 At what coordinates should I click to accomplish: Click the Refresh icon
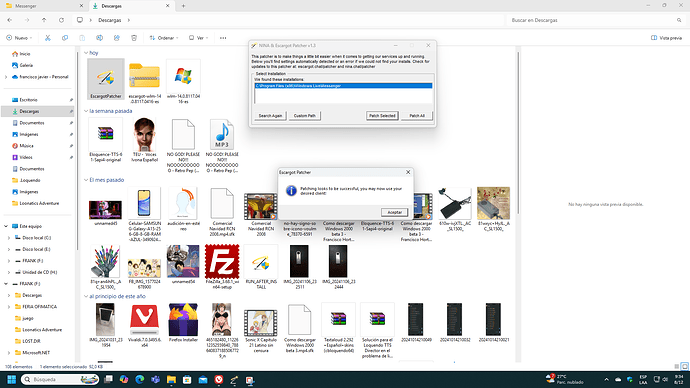tap(61, 20)
